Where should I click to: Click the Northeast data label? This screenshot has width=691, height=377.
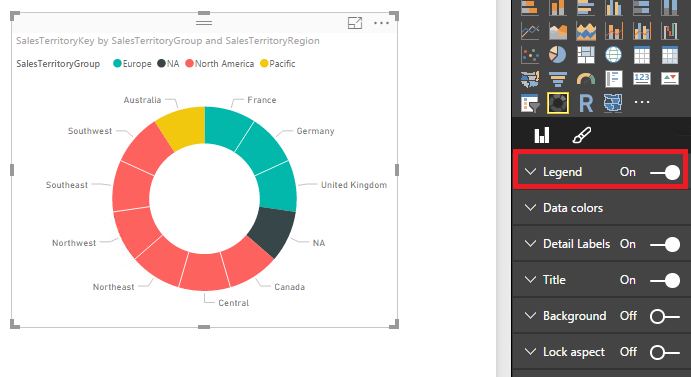tap(113, 287)
